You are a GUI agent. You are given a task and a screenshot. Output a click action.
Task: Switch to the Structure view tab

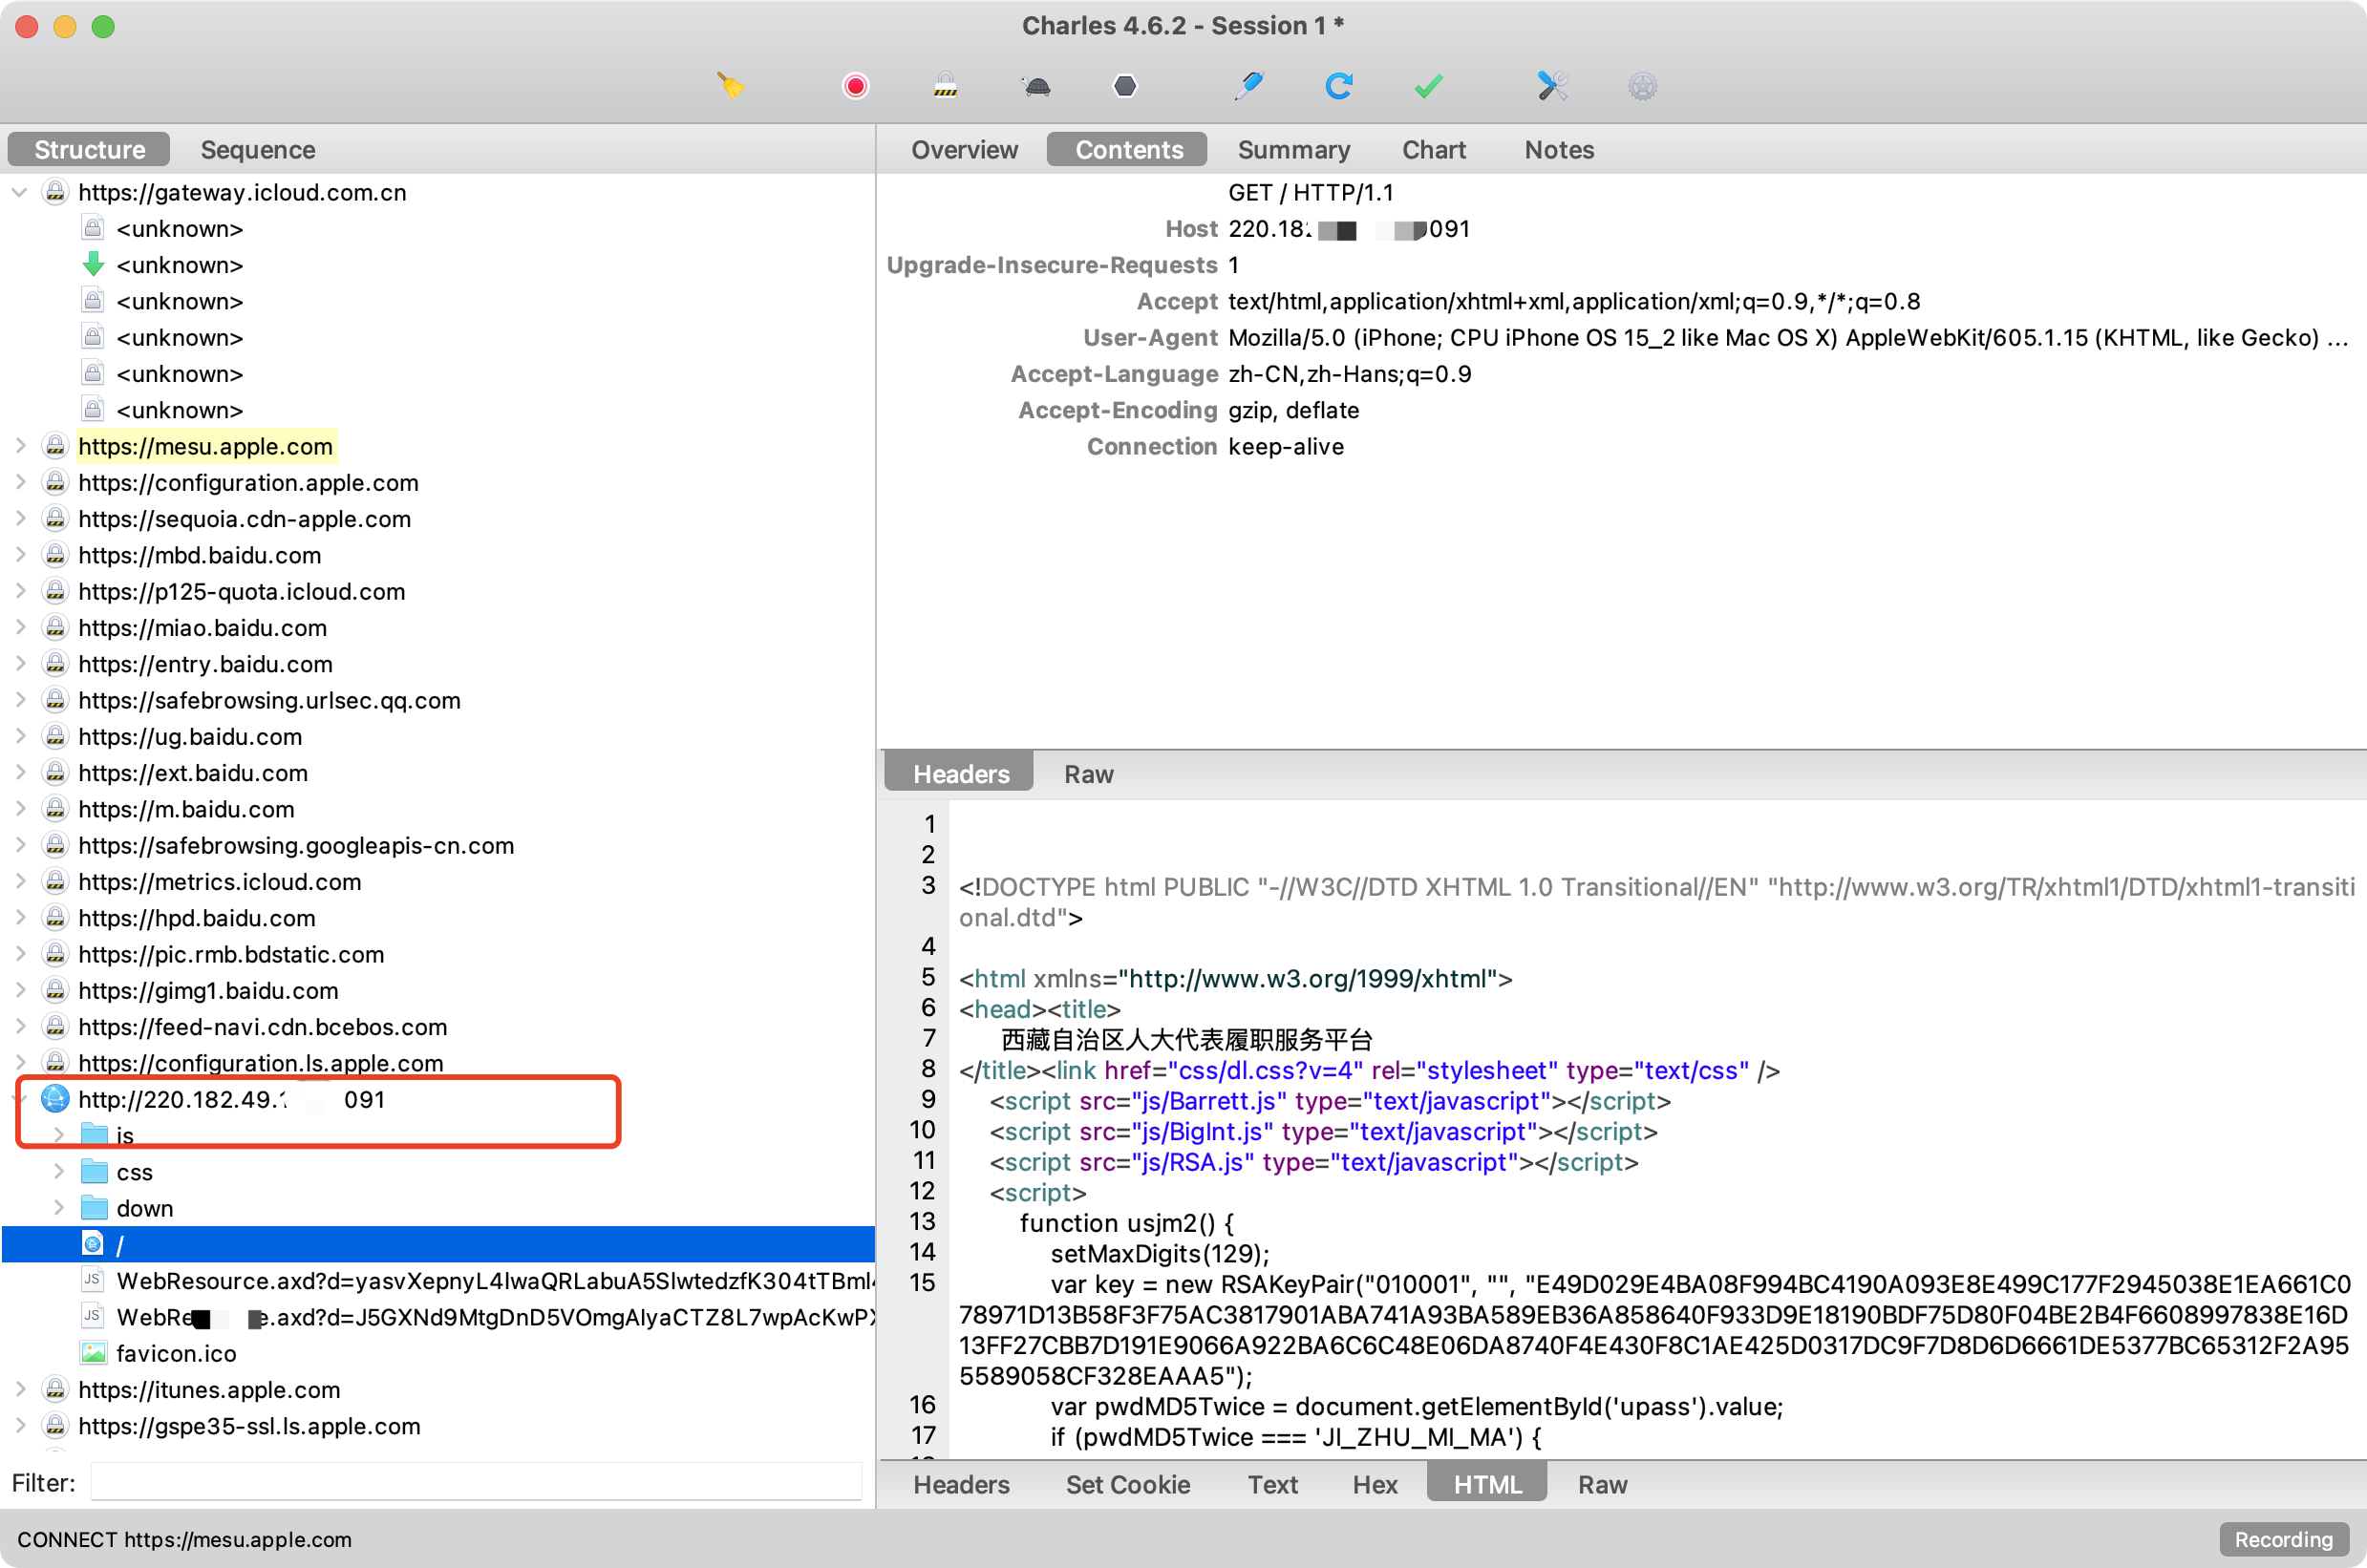coord(89,149)
